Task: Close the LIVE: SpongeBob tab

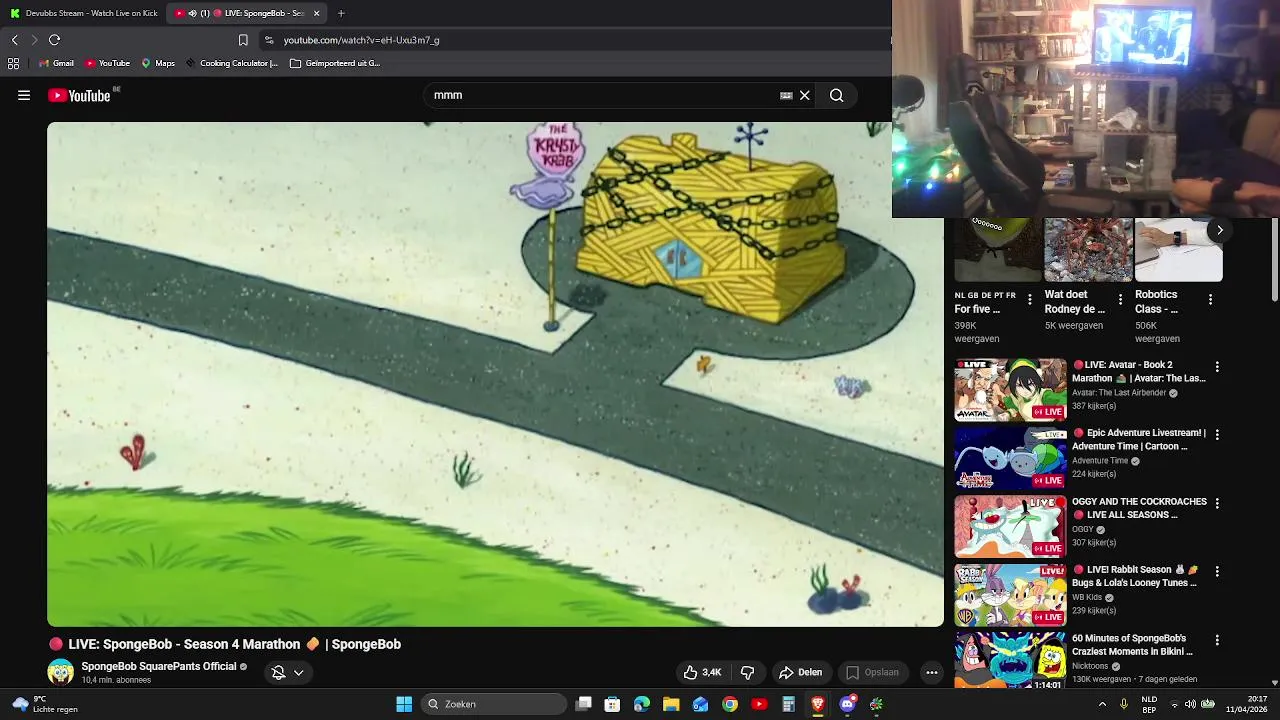Action: coord(317,13)
